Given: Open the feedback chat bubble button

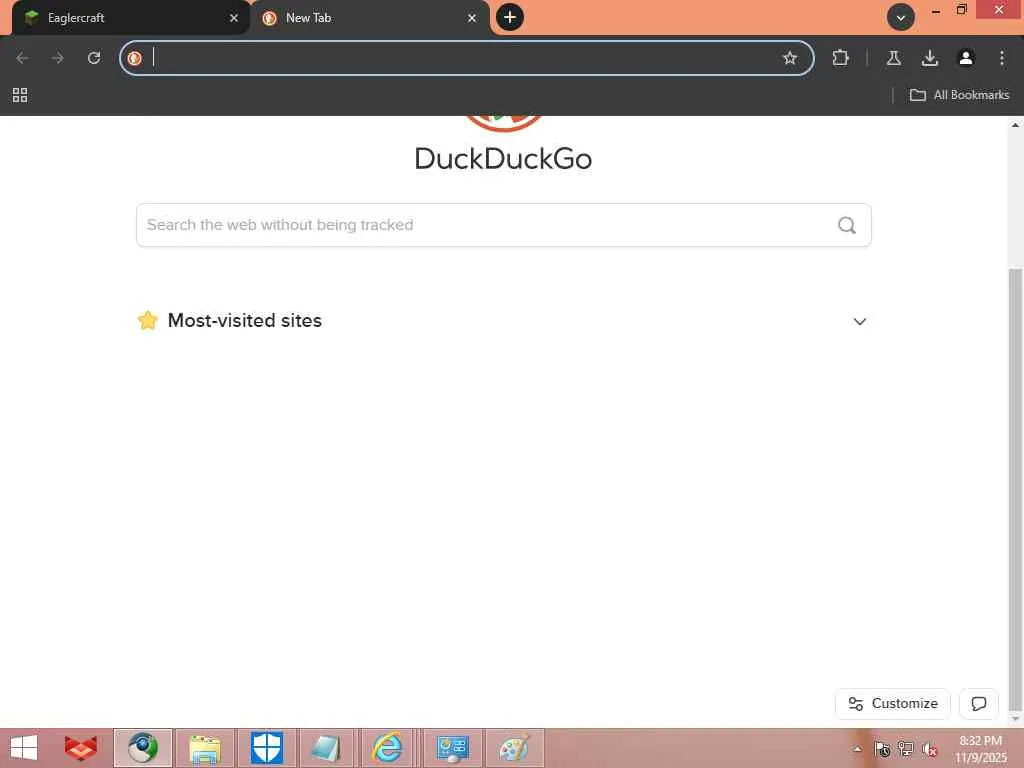Looking at the screenshot, I should pos(978,704).
